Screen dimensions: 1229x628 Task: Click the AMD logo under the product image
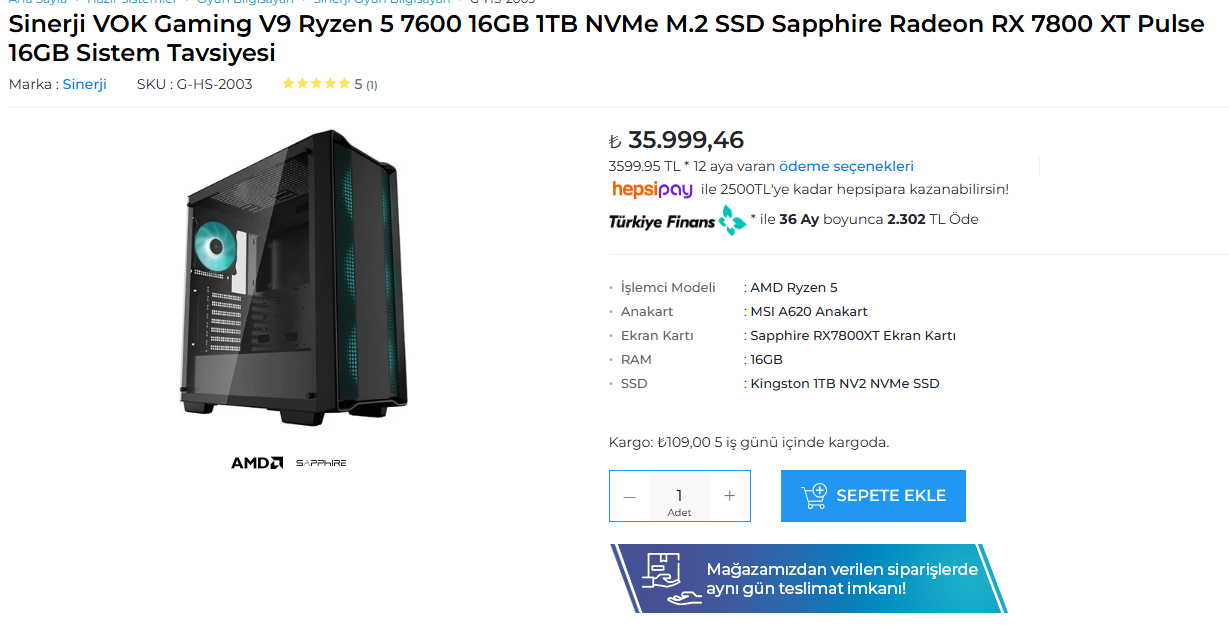click(257, 463)
